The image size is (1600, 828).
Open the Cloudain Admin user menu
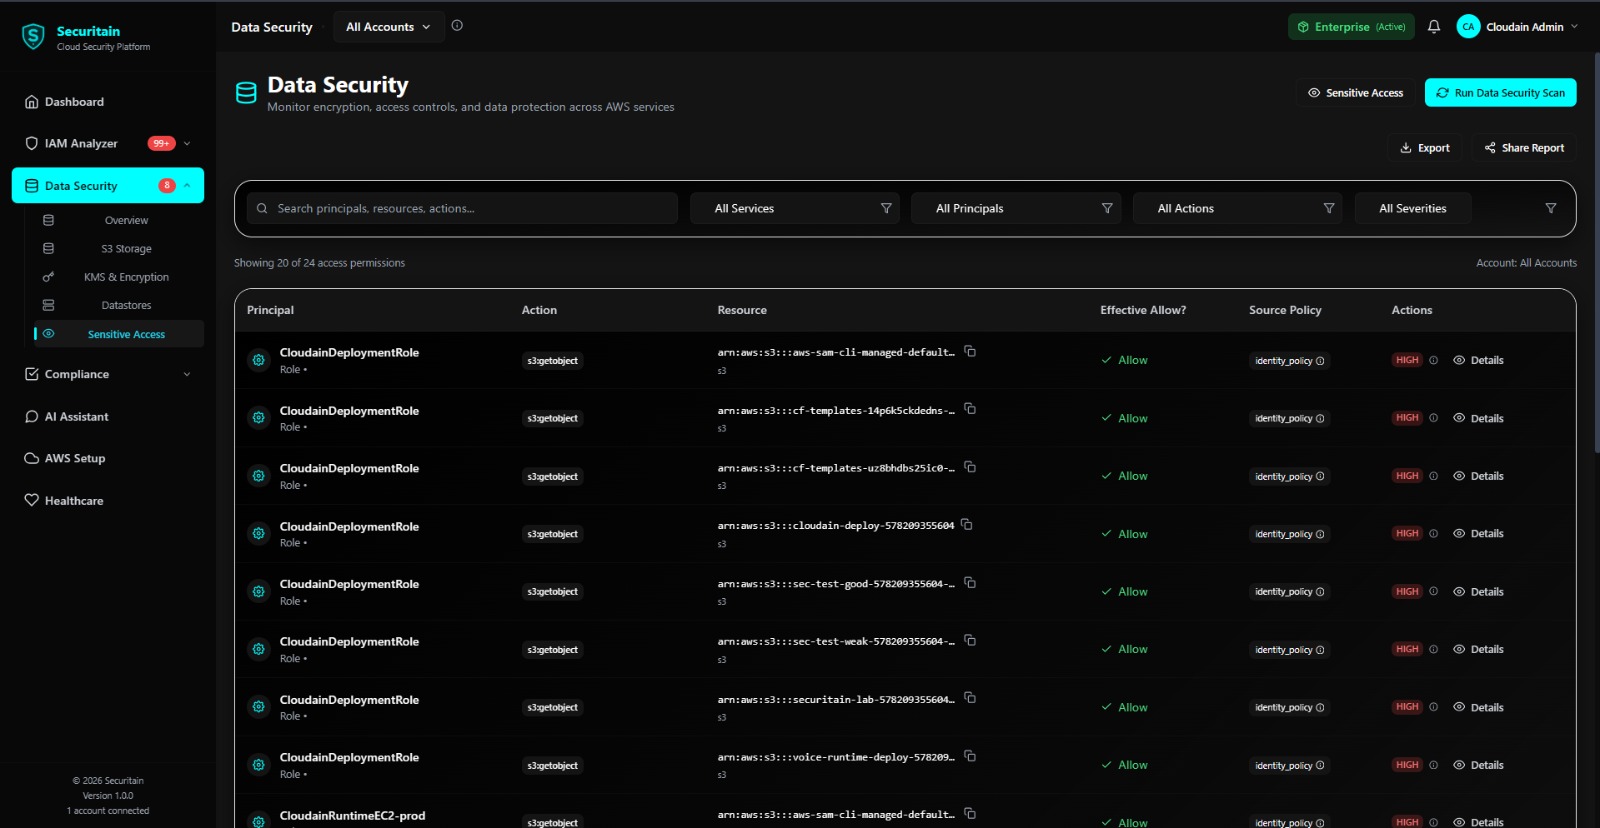[1518, 27]
